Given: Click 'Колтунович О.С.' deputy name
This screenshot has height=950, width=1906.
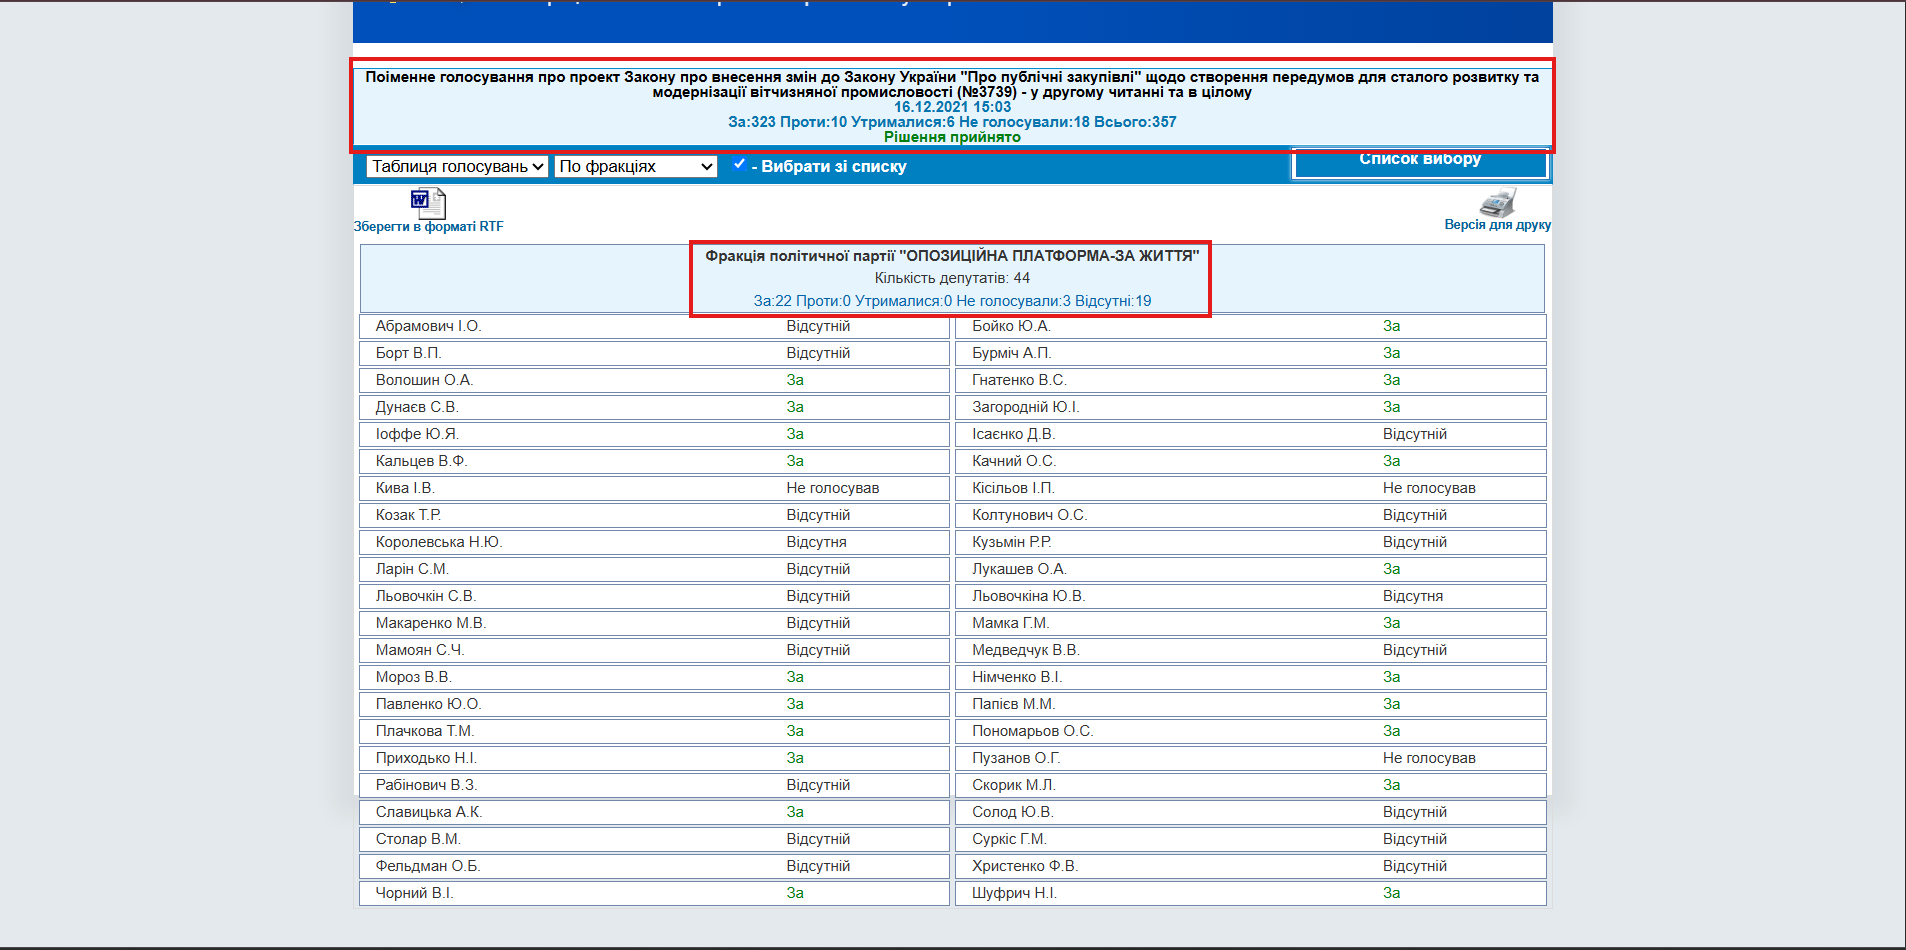Looking at the screenshot, I should tap(1029, 515).
